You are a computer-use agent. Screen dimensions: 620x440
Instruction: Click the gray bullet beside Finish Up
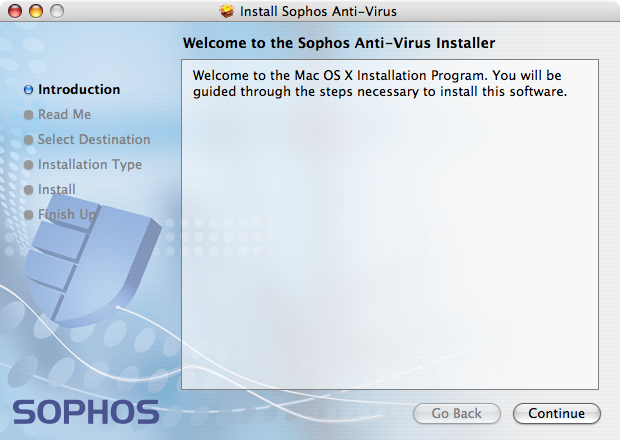tap(28, 215)
